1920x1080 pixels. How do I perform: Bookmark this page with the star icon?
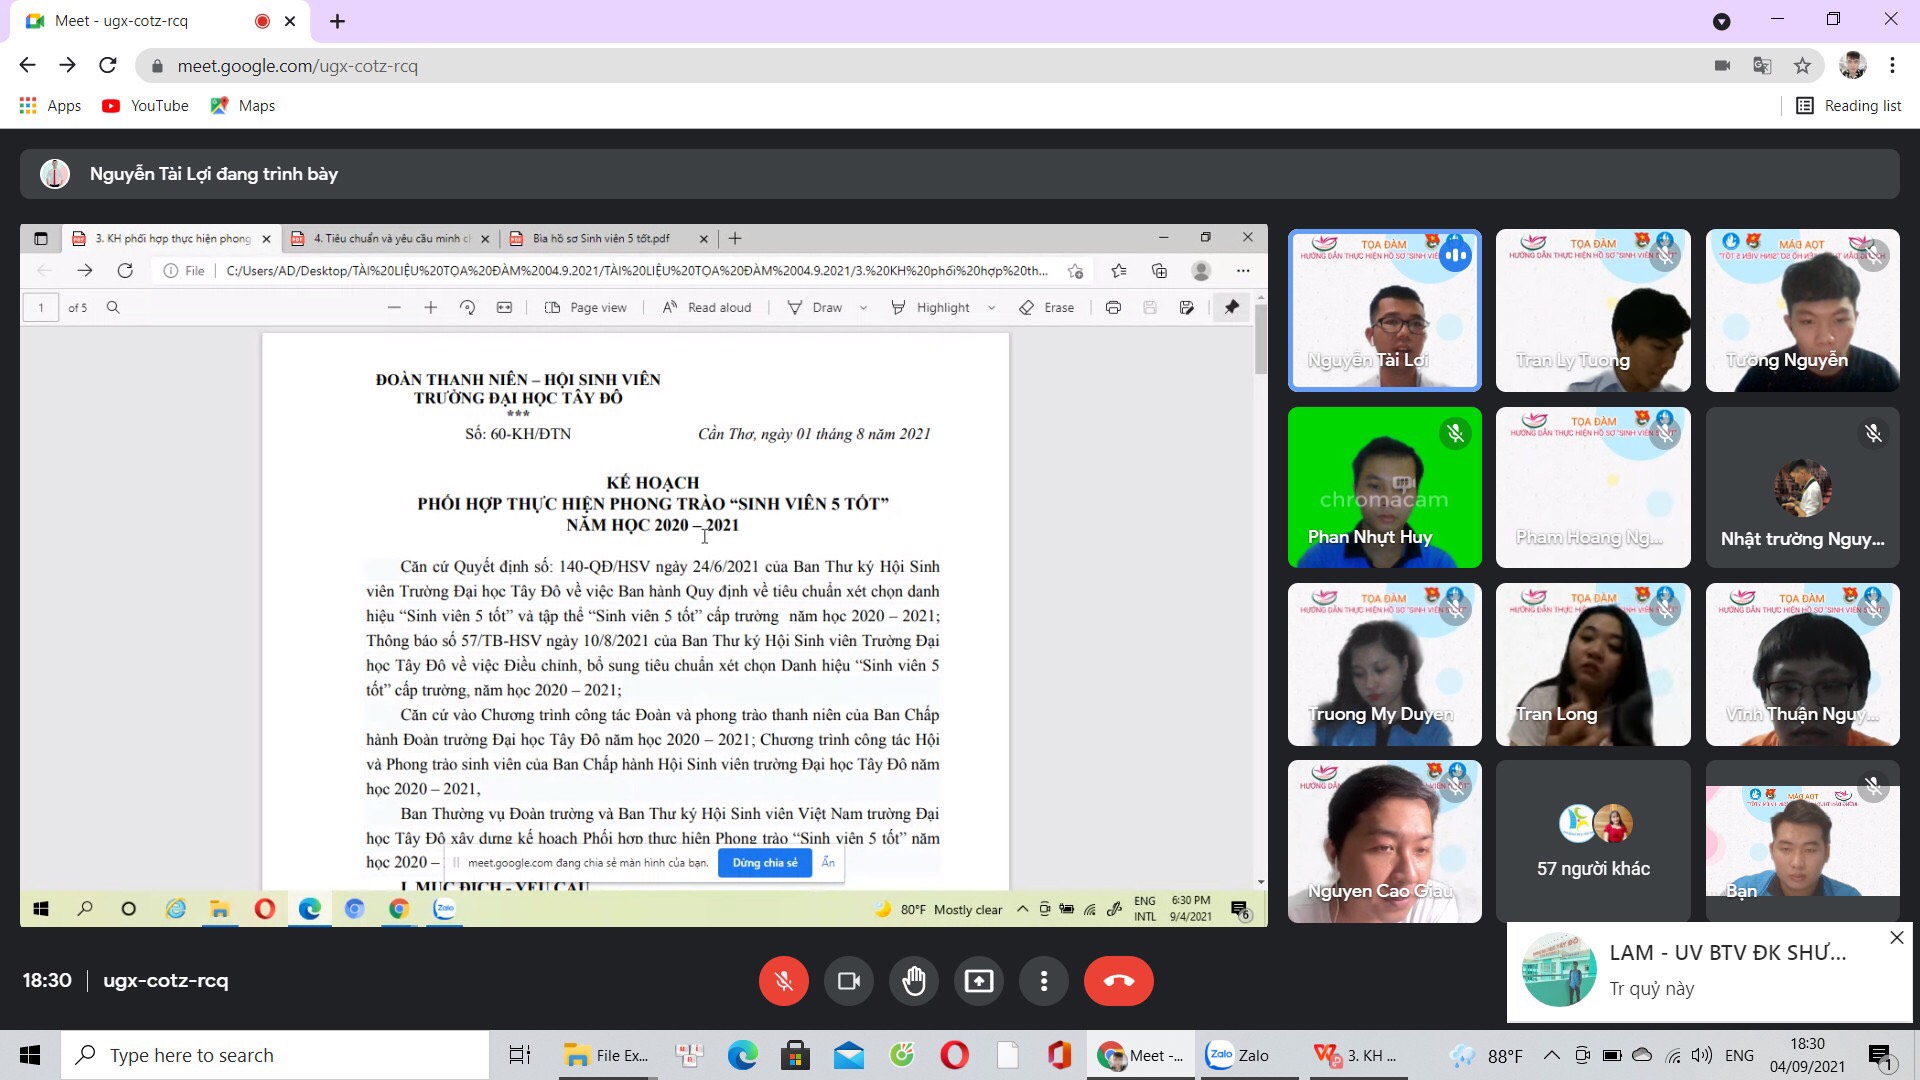click(x=1802, y=66)
